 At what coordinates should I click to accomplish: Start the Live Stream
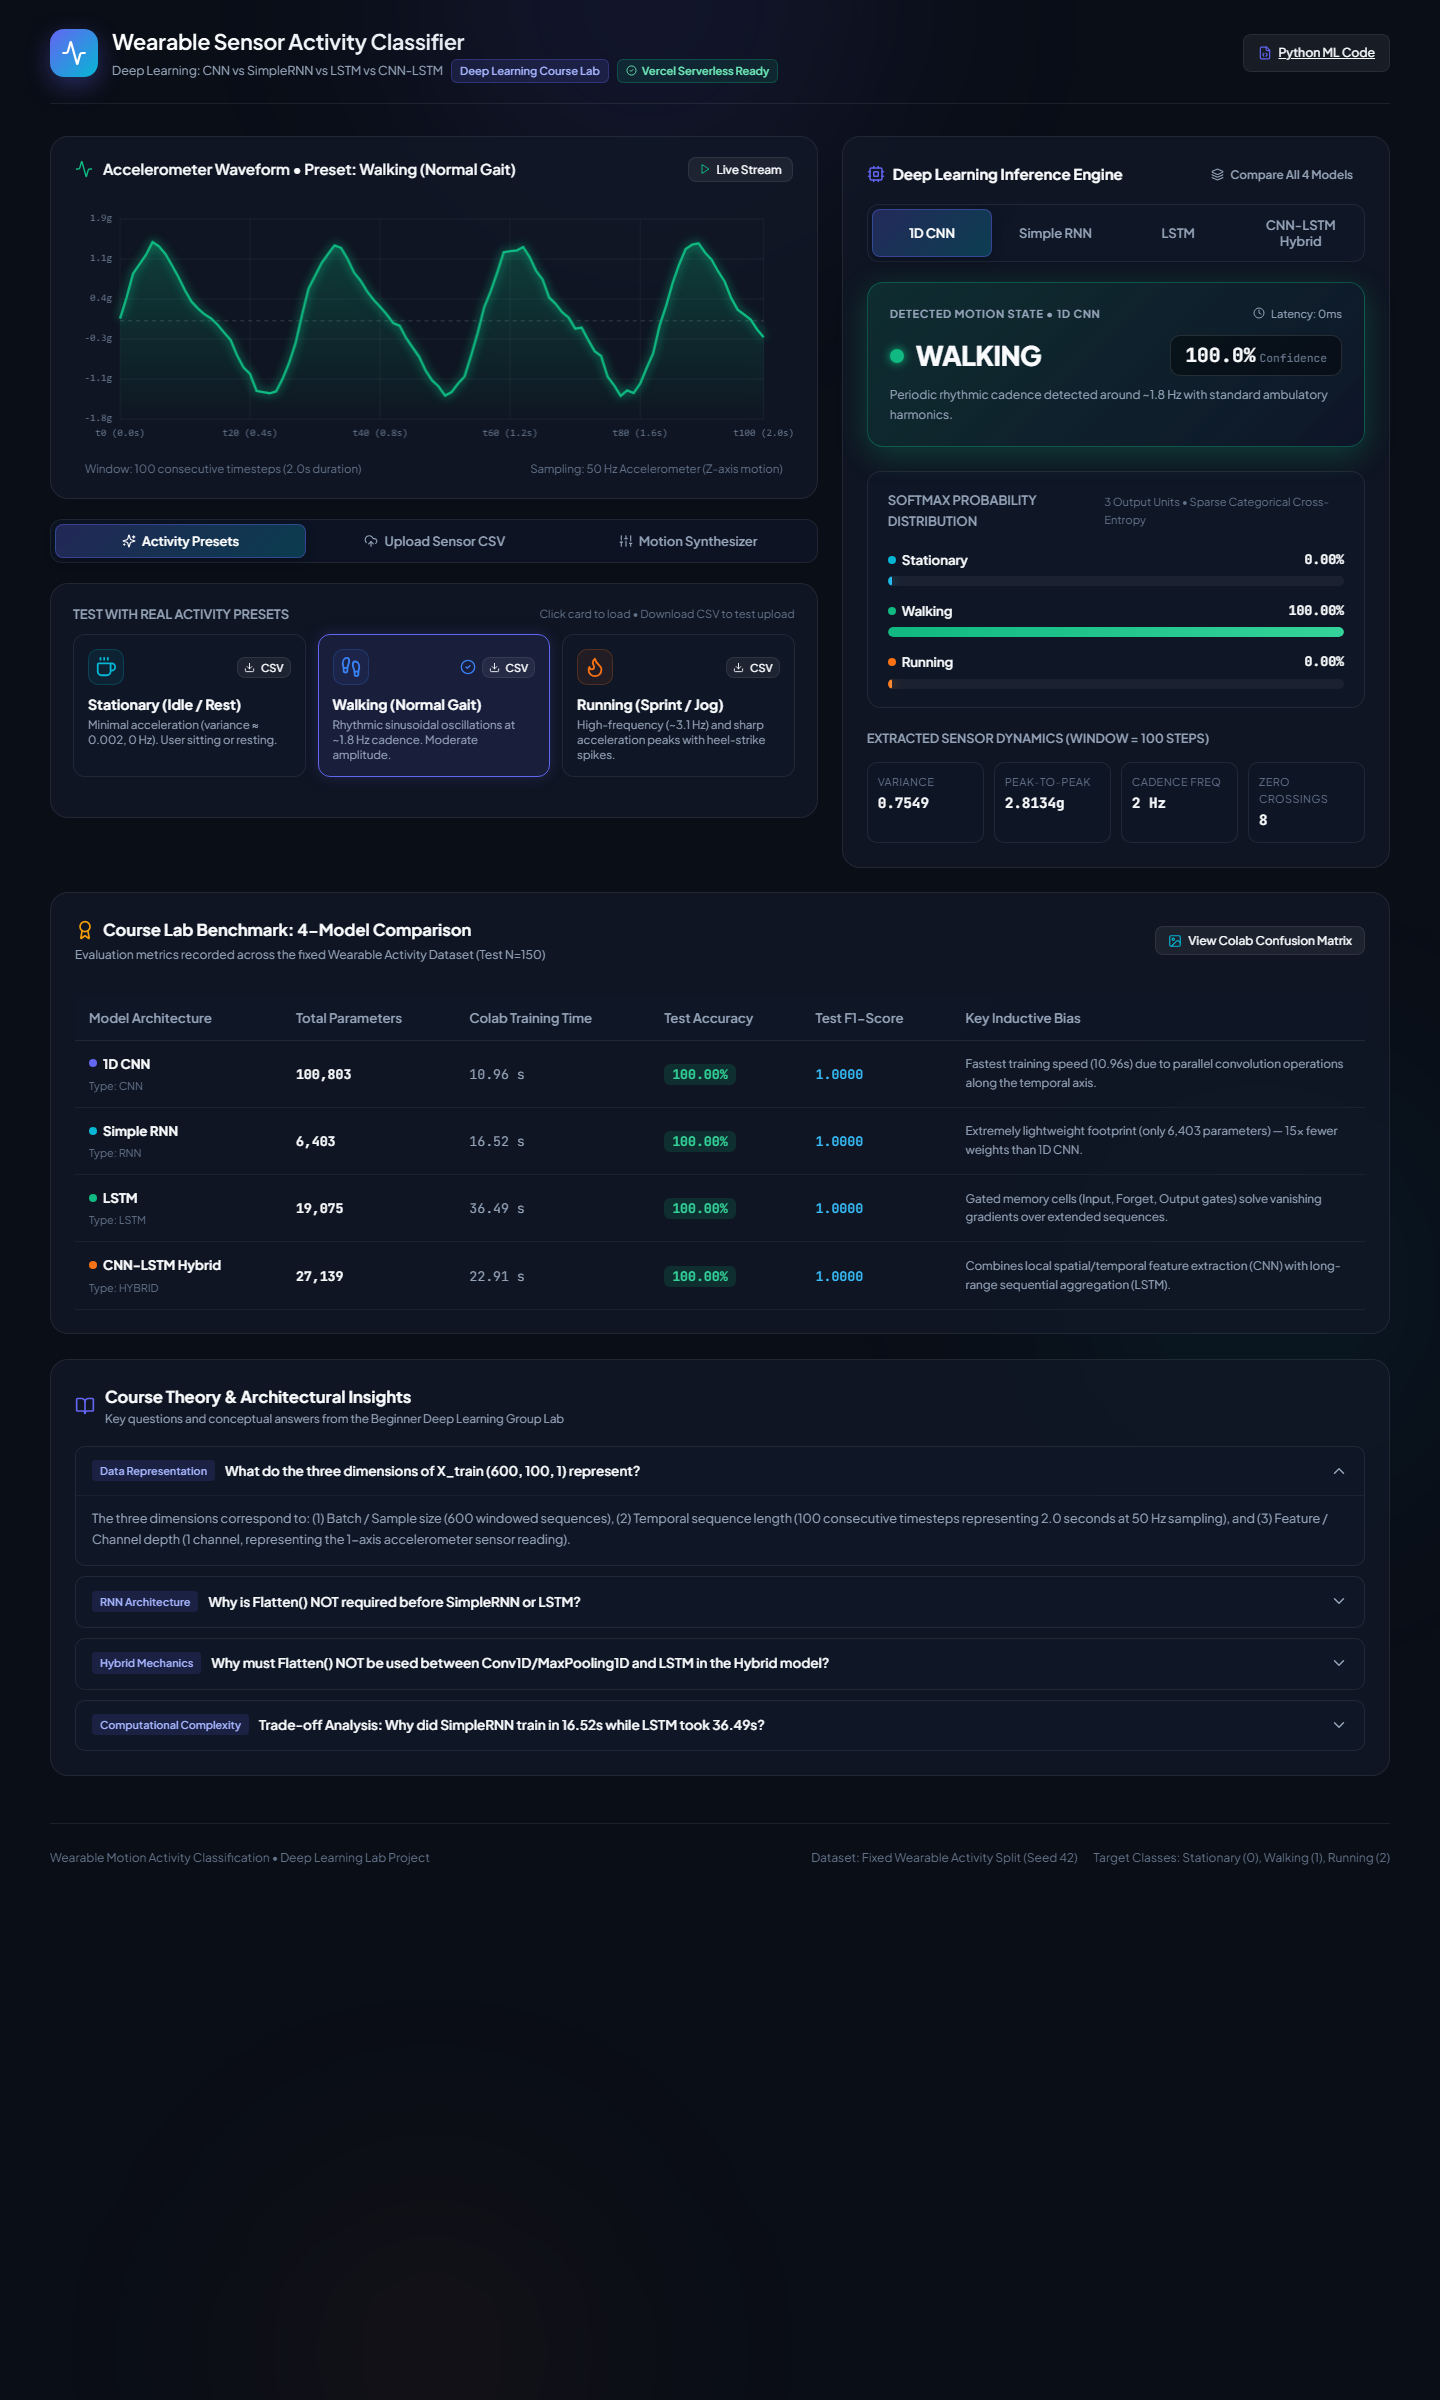(740, 170)
